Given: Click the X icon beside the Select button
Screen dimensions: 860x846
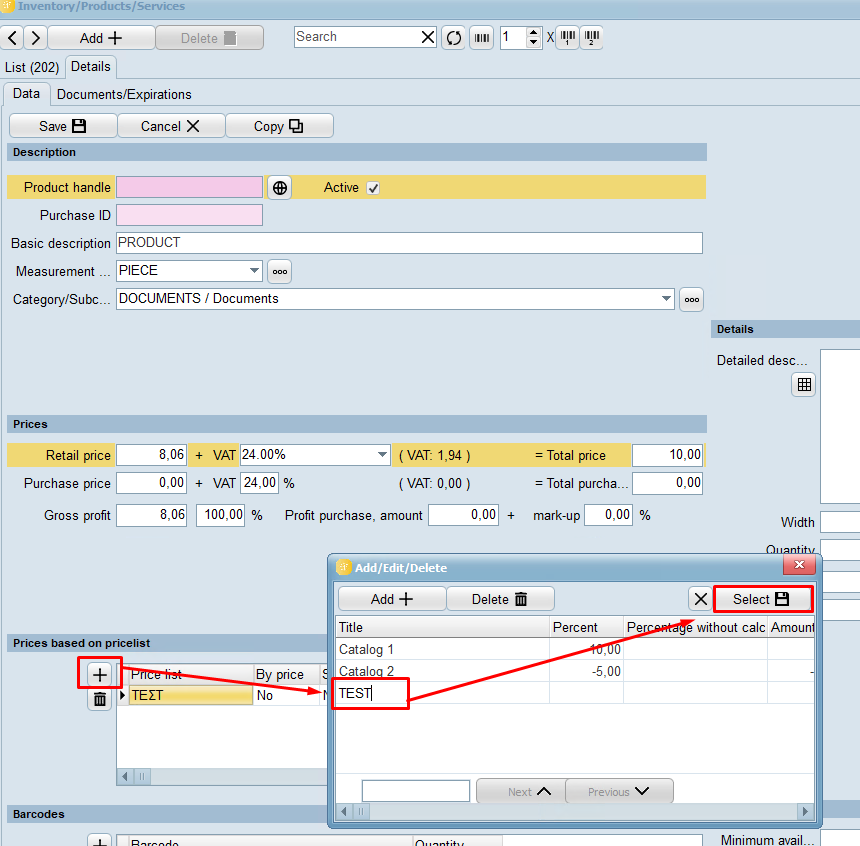Looking at the screenshot, I should click(701, 599).
